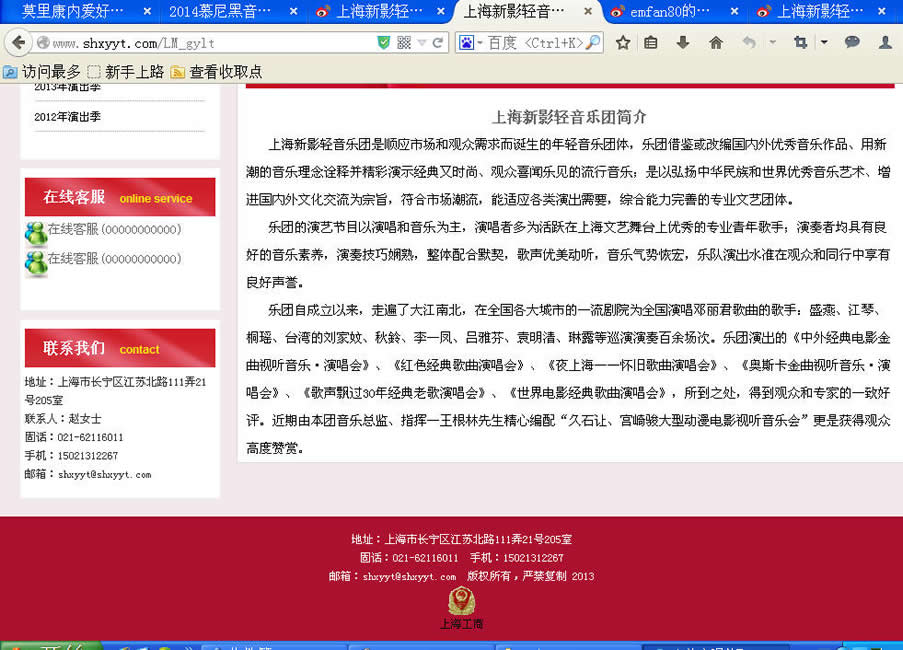Go back using the browser back arrow
Image resolution: width=903 pixels, height=650 pixels.
click(x=18, y=43)
